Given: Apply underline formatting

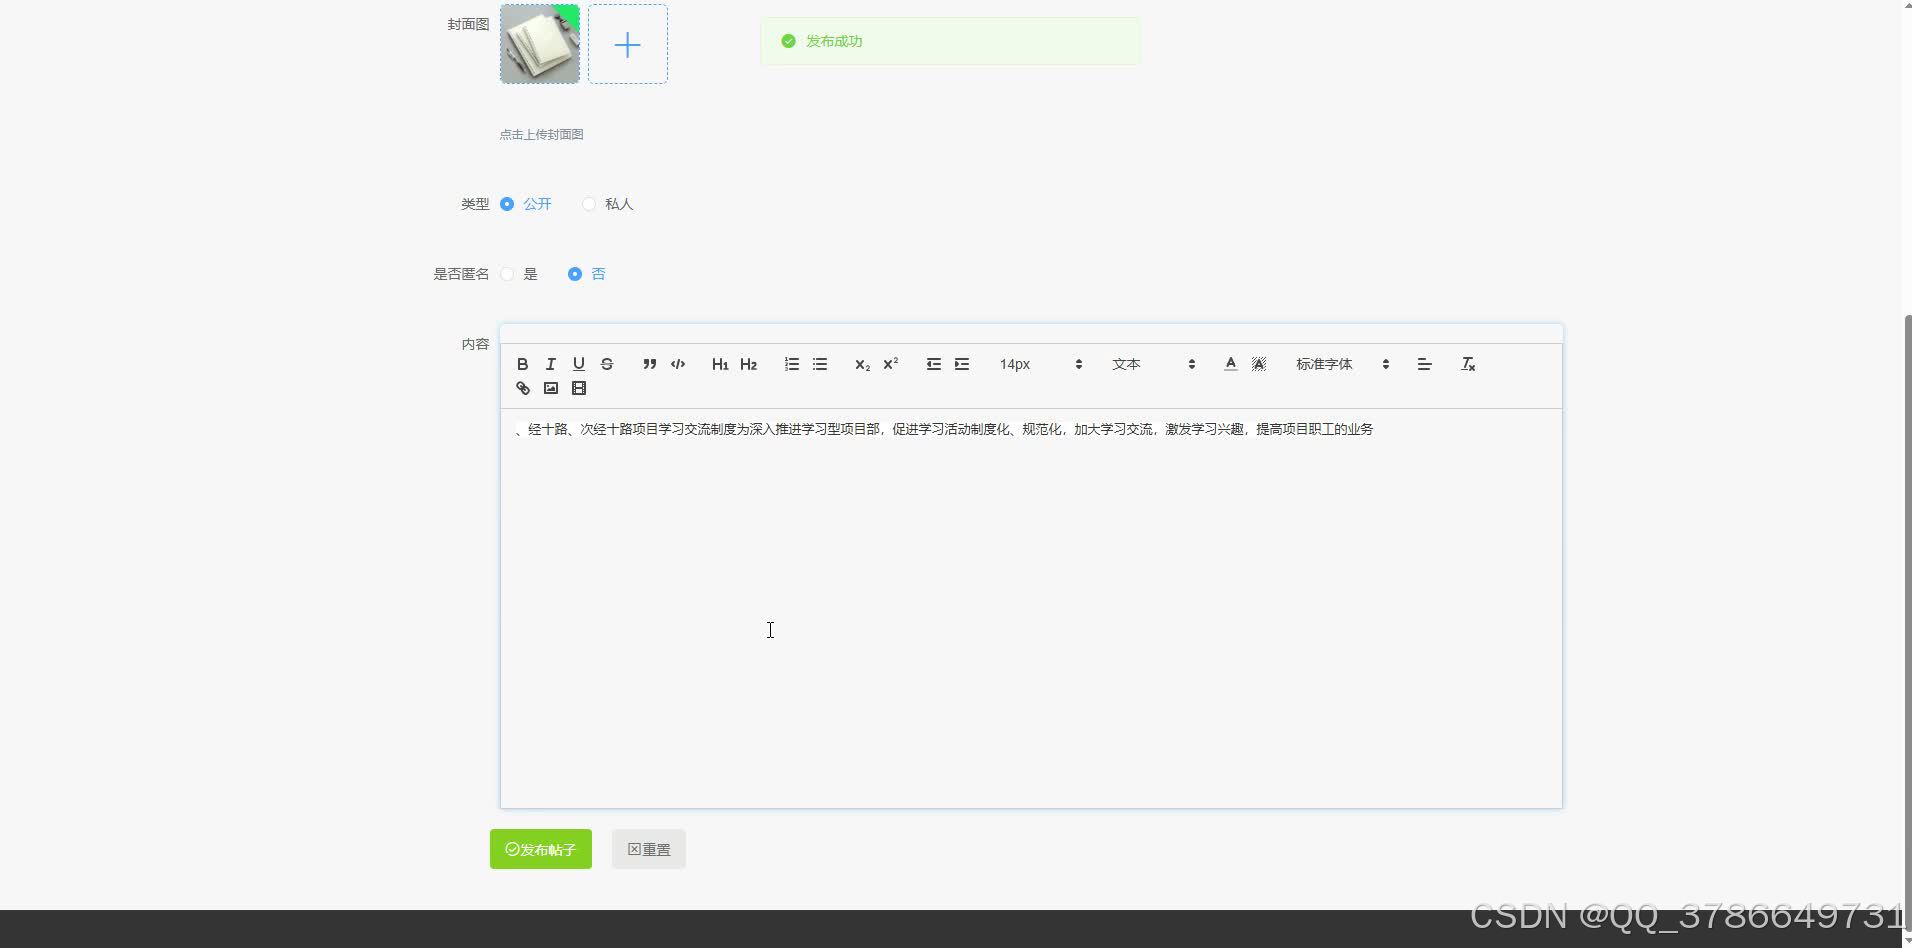Looking at the screenshot, I should (578, 364).
